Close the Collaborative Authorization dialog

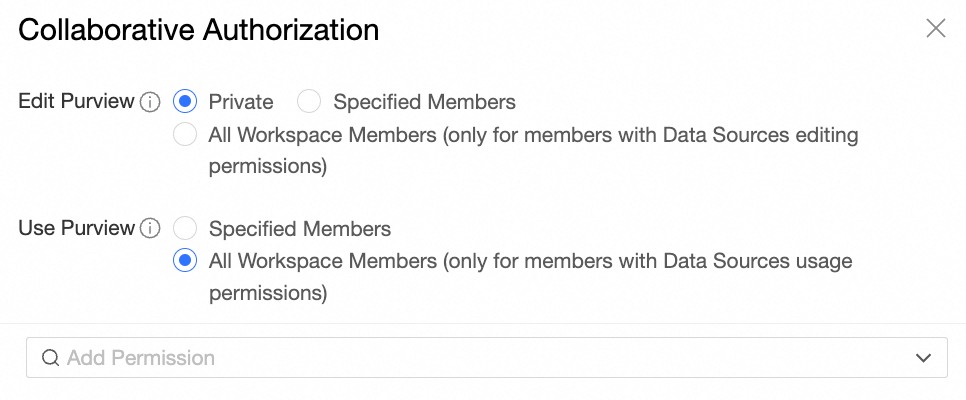[x=936, y=28]
